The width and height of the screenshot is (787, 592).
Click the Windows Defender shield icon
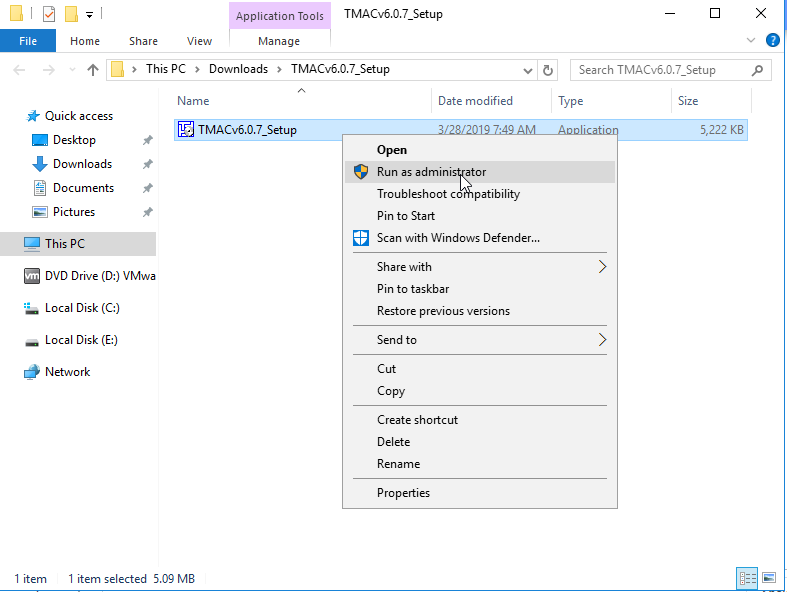[361, 238]
